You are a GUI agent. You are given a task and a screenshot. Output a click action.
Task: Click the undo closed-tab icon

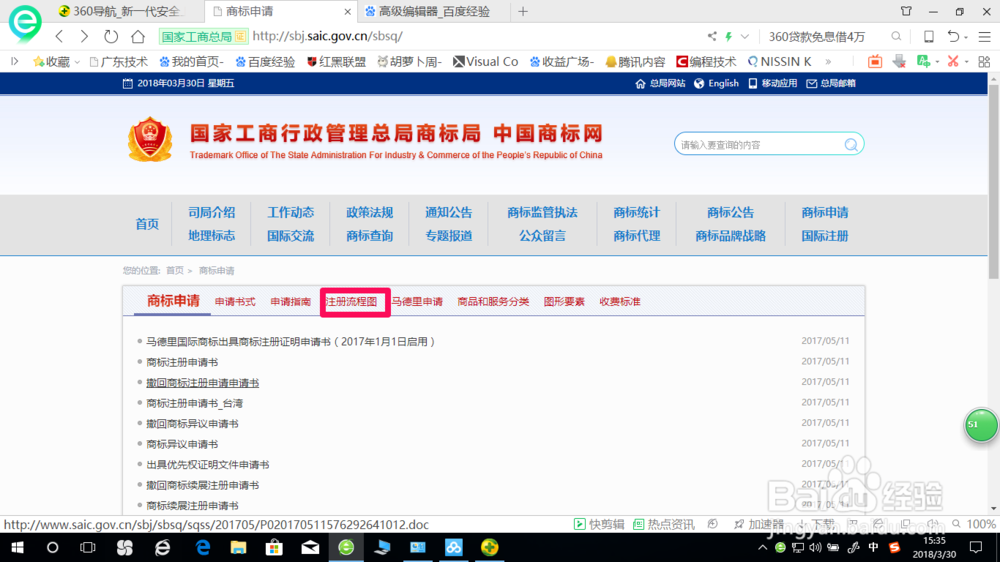(x=953, y=36)
